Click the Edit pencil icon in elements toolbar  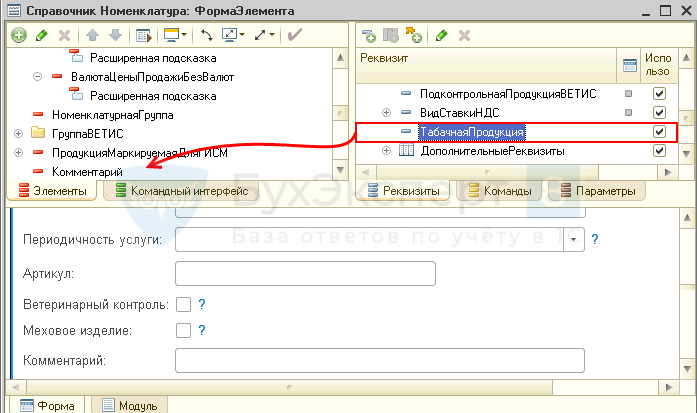click(42, 35)
